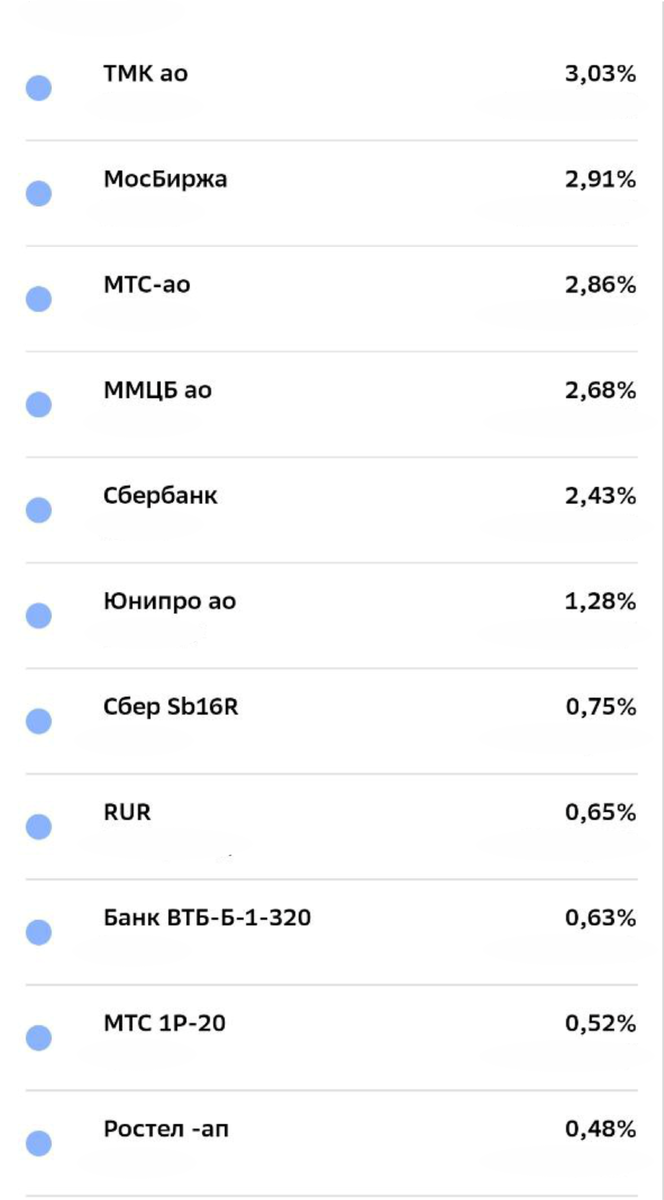
Task: Select the Банк ВТБ-Б-1-320 bond row
Action: click(332, 932)
